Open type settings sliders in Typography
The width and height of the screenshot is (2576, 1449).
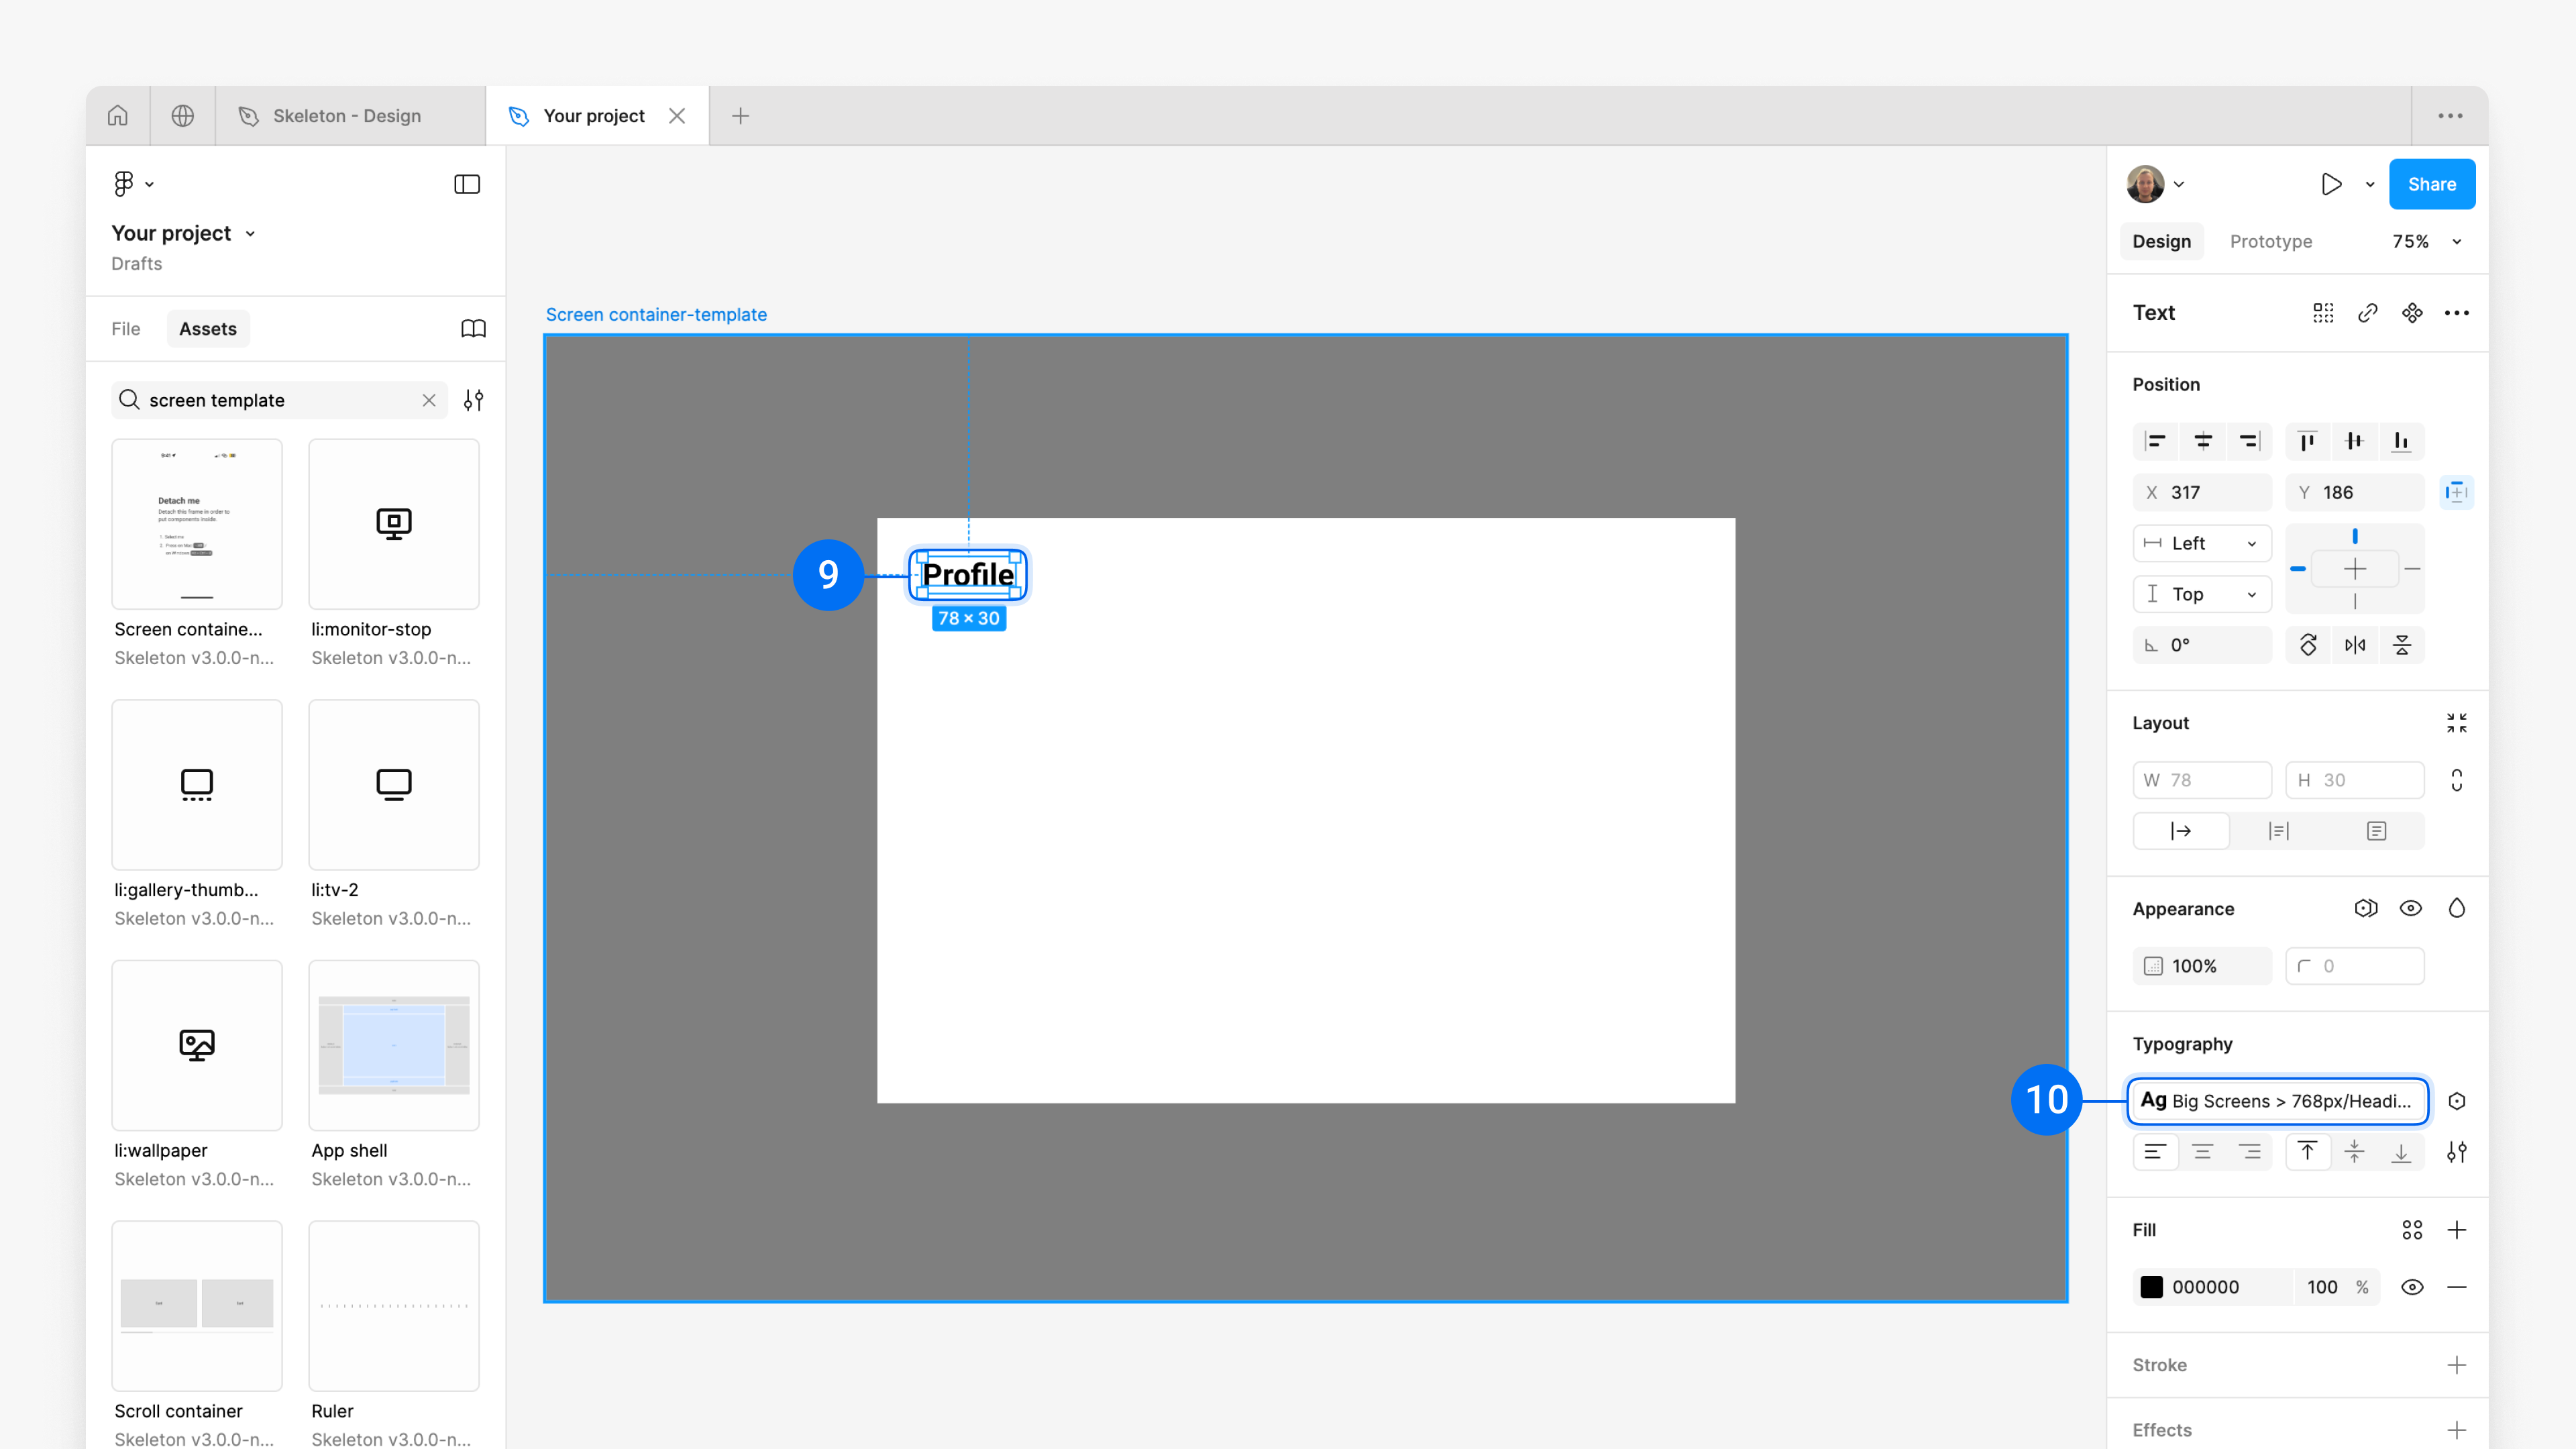point(2456,1152)
